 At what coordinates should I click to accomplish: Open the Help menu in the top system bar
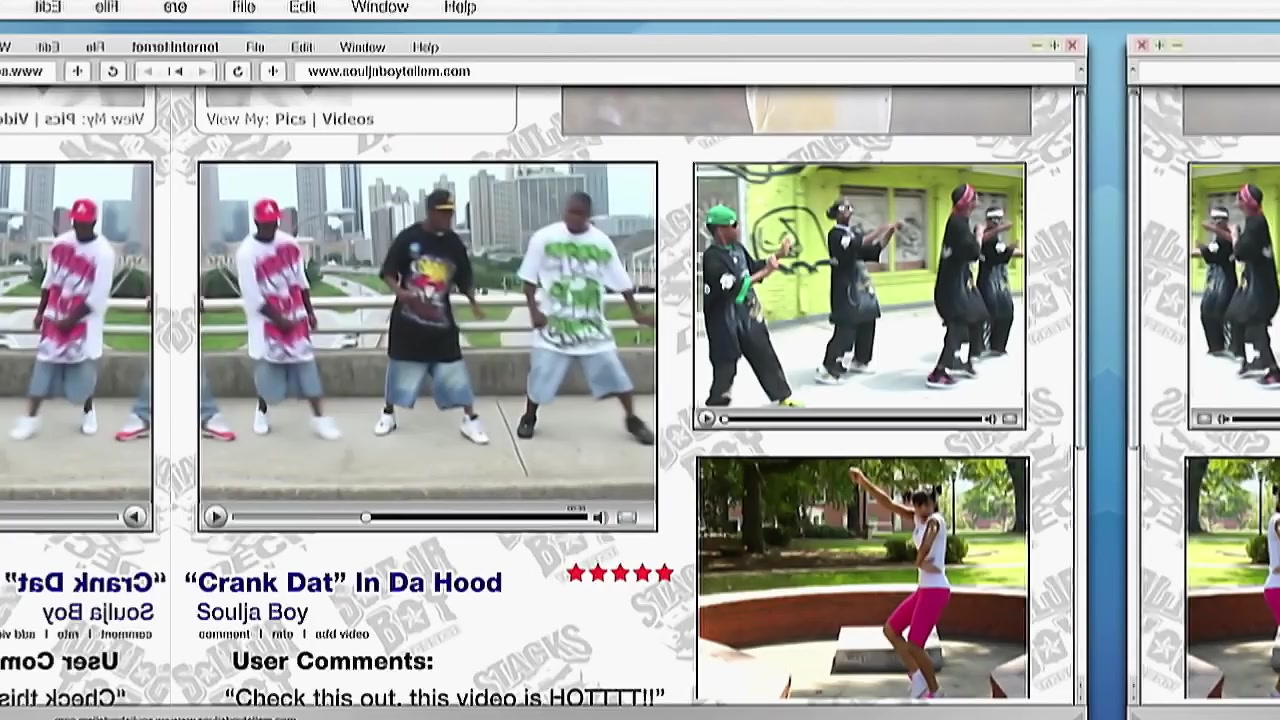tap(460, 7)
